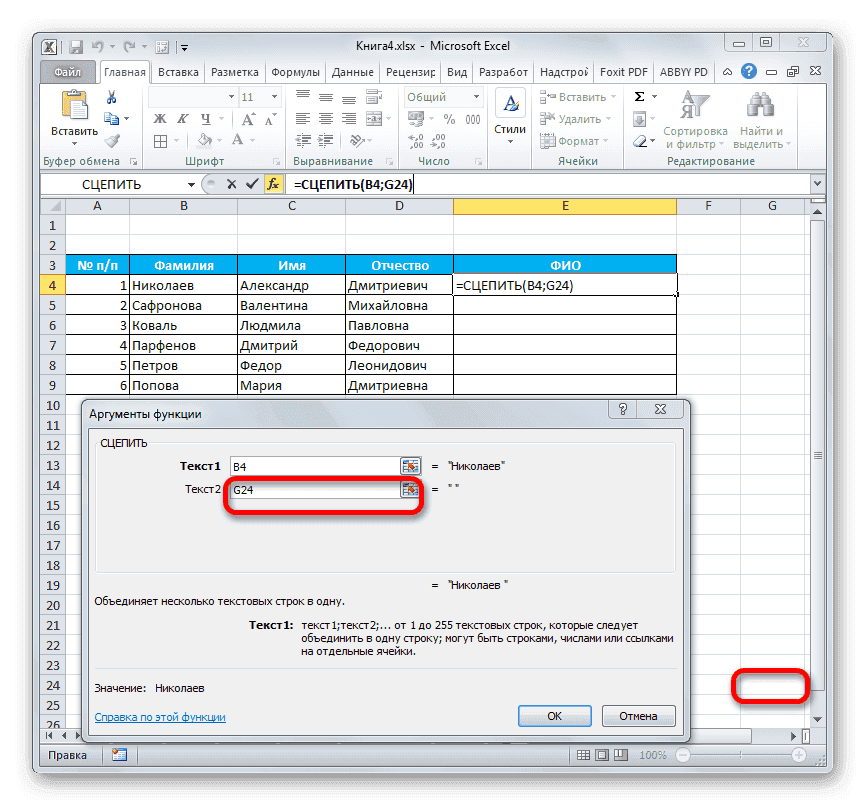866x806 pixels.
Task: Click the percent style icon
Action: click(x=447, y=118)
